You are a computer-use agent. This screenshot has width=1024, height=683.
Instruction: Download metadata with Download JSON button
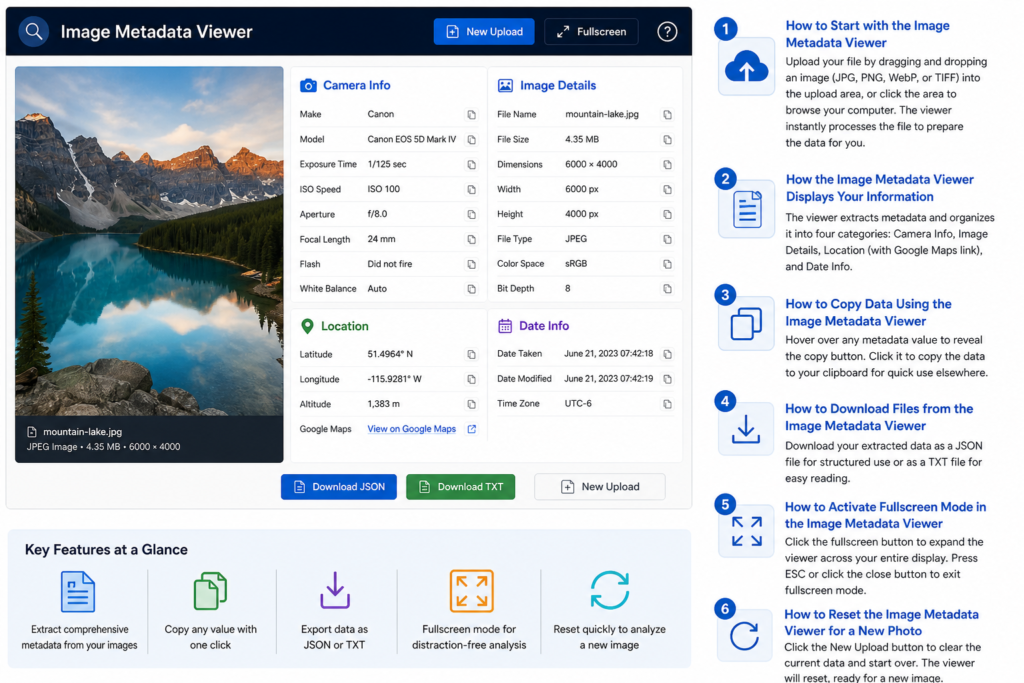(338, 486)
